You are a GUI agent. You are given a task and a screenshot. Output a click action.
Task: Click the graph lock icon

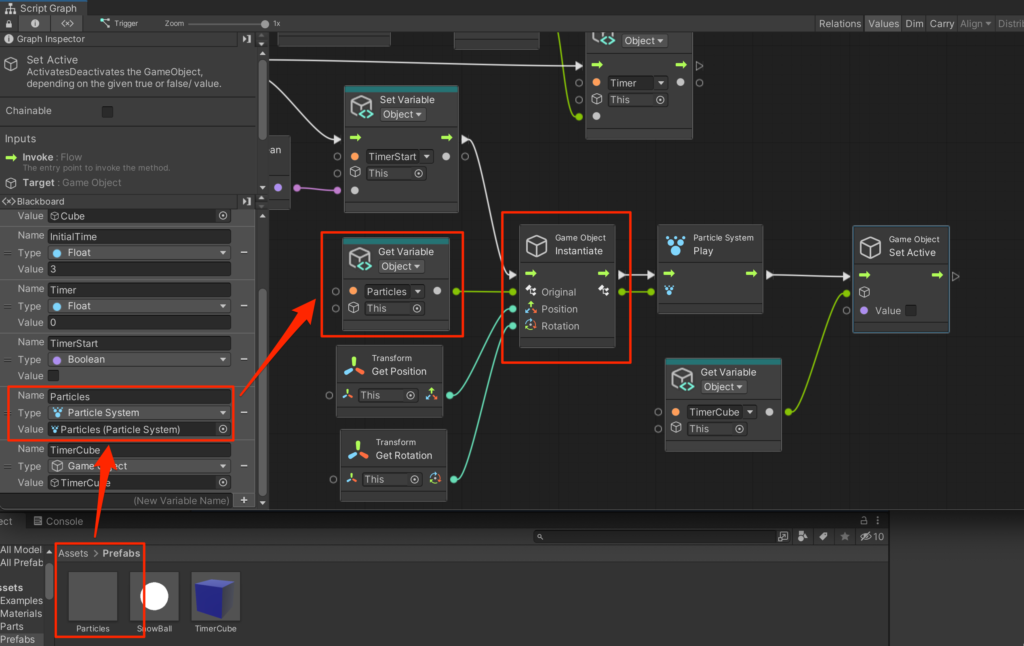tap(8, 22)
